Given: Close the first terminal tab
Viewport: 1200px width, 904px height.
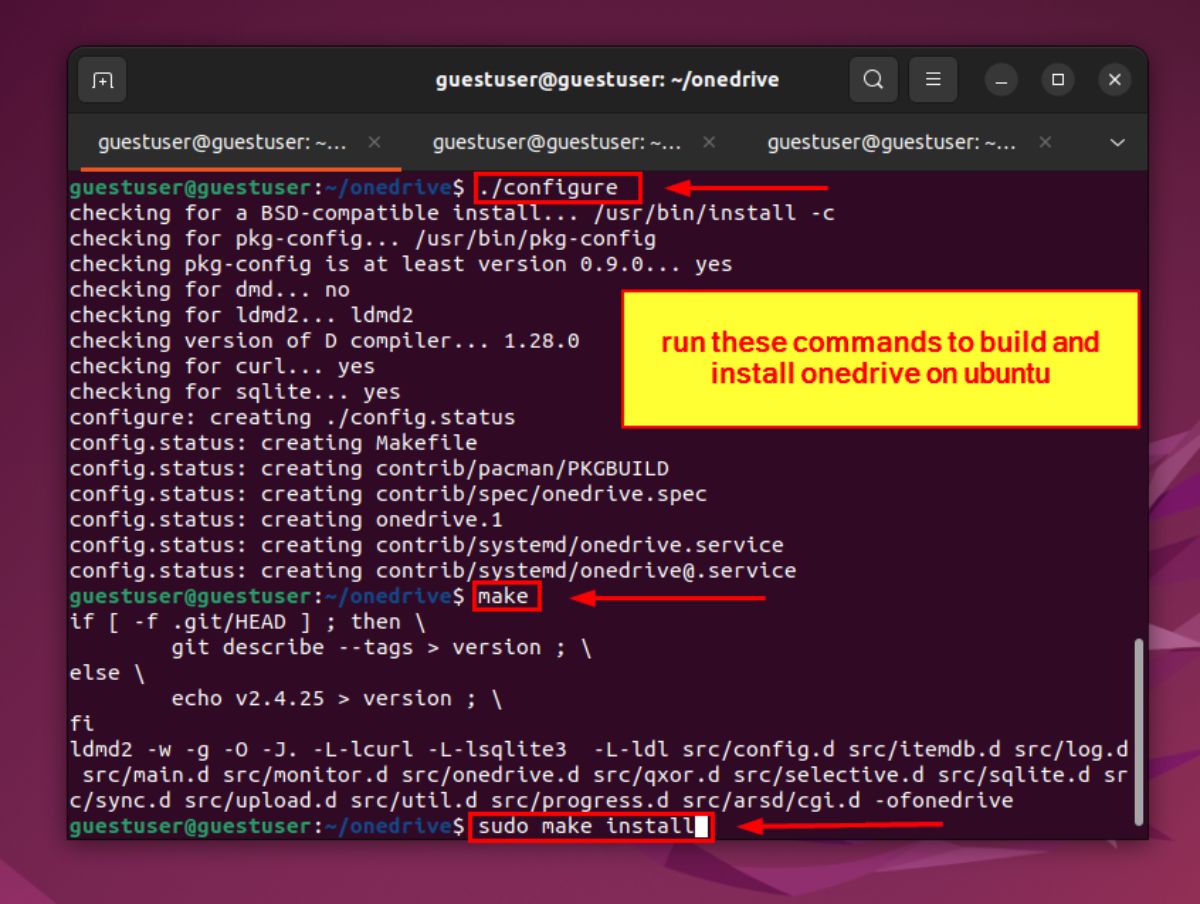Looking at the screenshot, I should coord(373,142).
